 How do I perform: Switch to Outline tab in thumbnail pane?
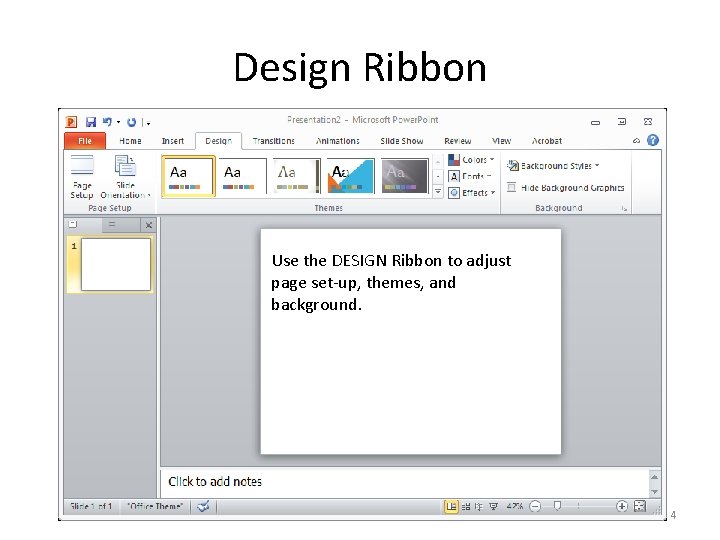click(x=112, y=225)
